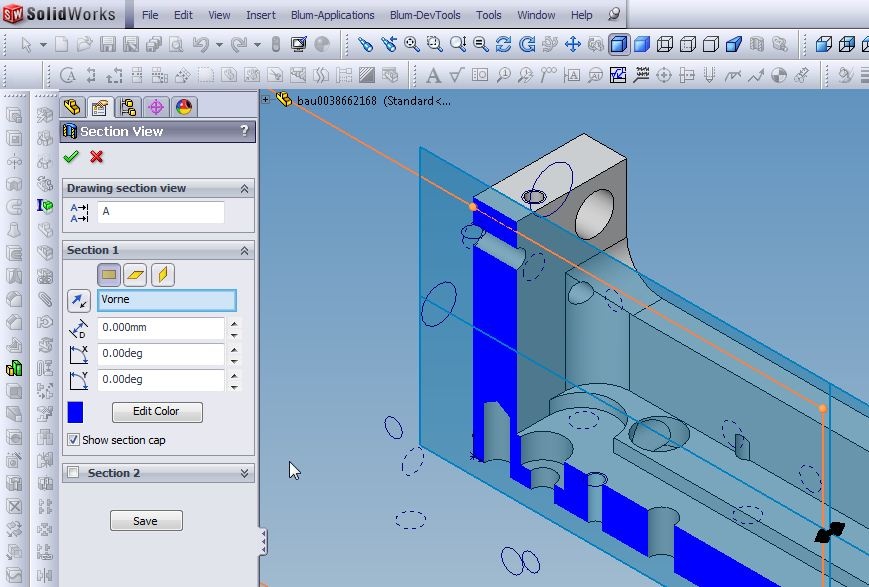This screenshot has height=587, width=869.
Task: Click the Zoom to Fit icon
Action: point(411,44)
